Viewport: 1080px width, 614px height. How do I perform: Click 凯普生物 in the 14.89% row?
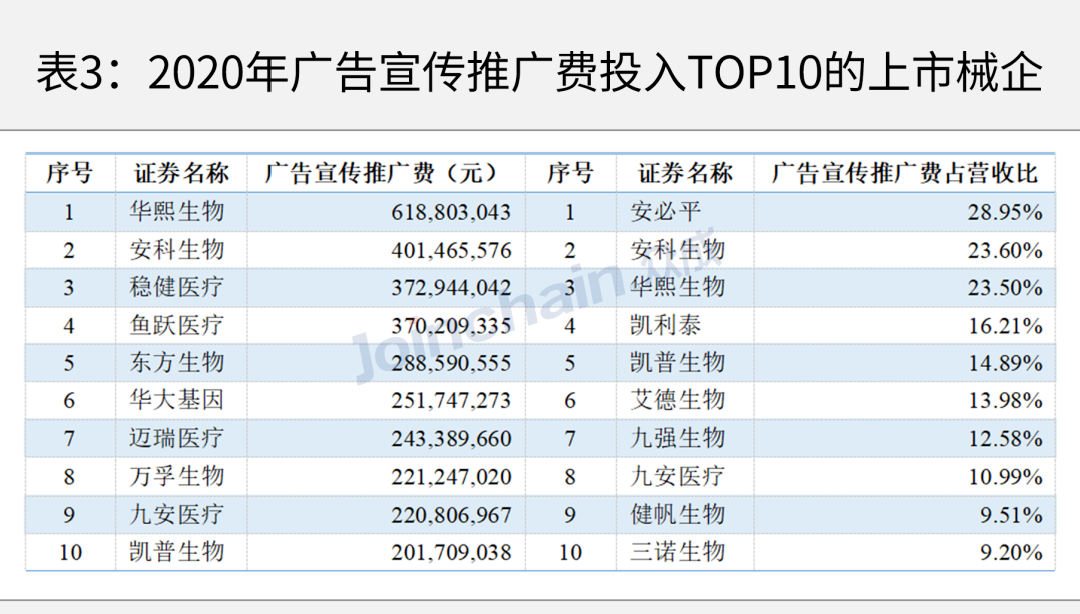[x=678, y=362]
